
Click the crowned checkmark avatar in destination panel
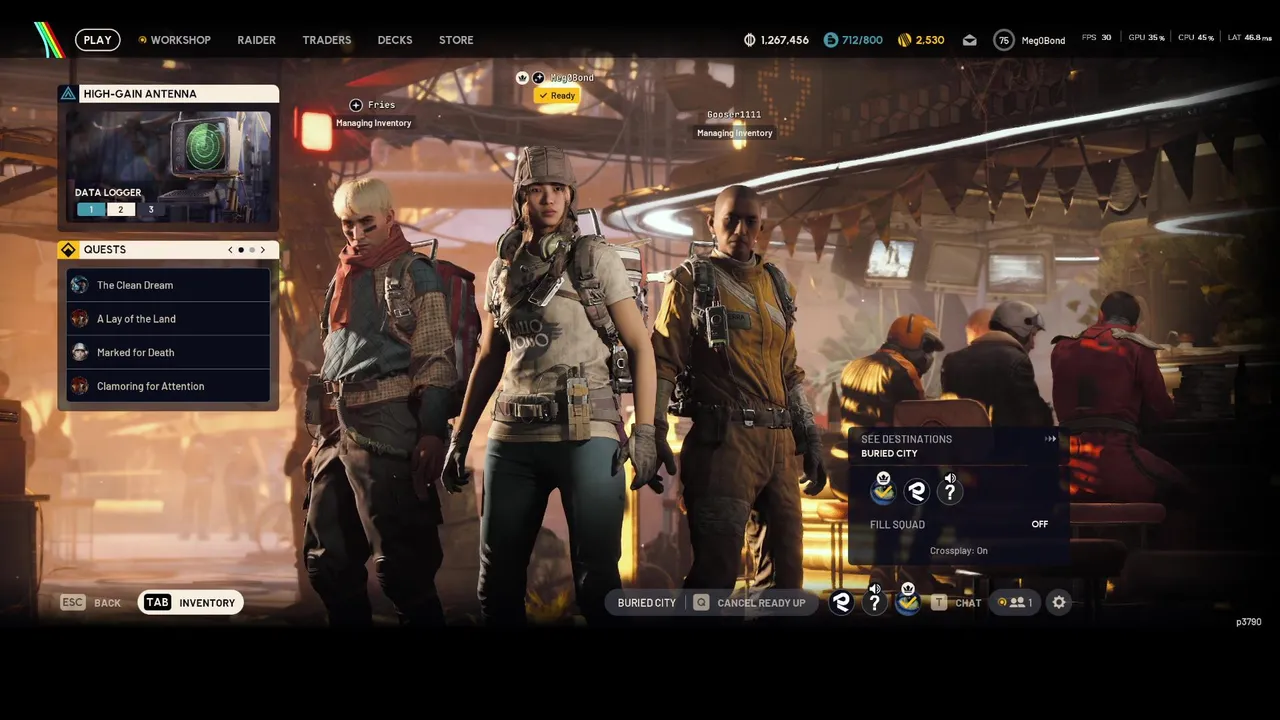click(x=883, y=489)
